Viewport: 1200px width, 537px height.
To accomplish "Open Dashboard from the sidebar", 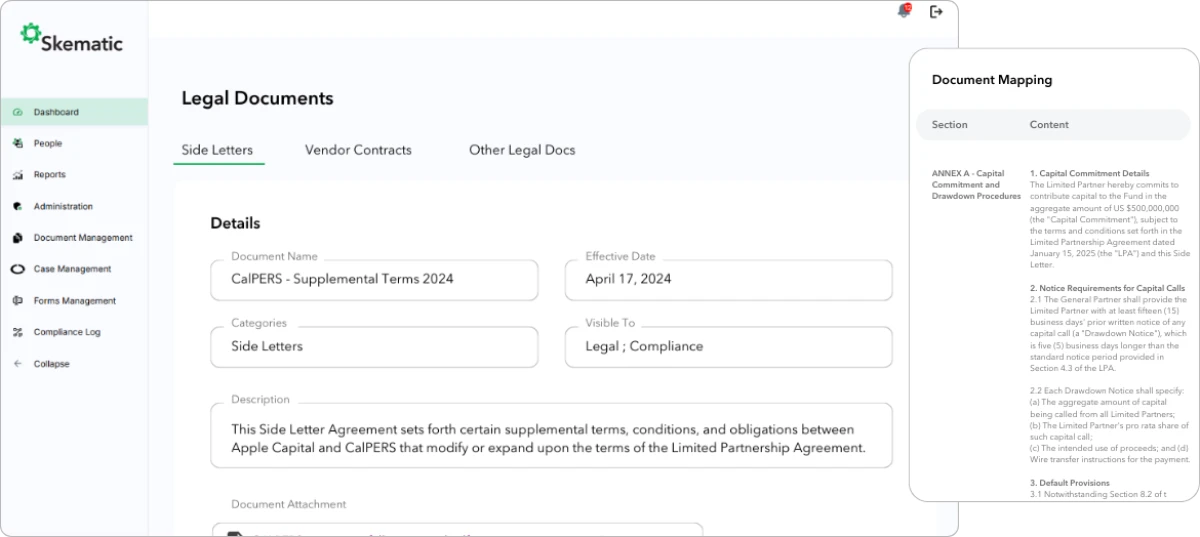I will pyautogui.click(x=56, y=112).
